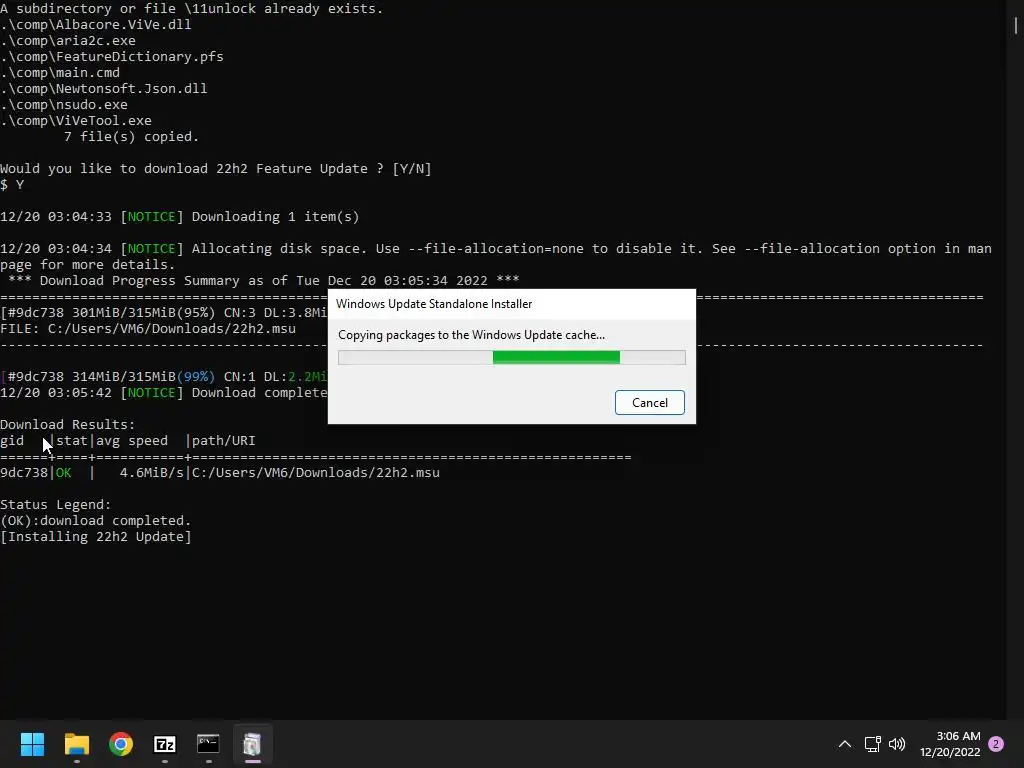The height and width of the screenshot is (768, 1024).
Task: Click the 'Download Results:' heading
Action: pos(68,424)
